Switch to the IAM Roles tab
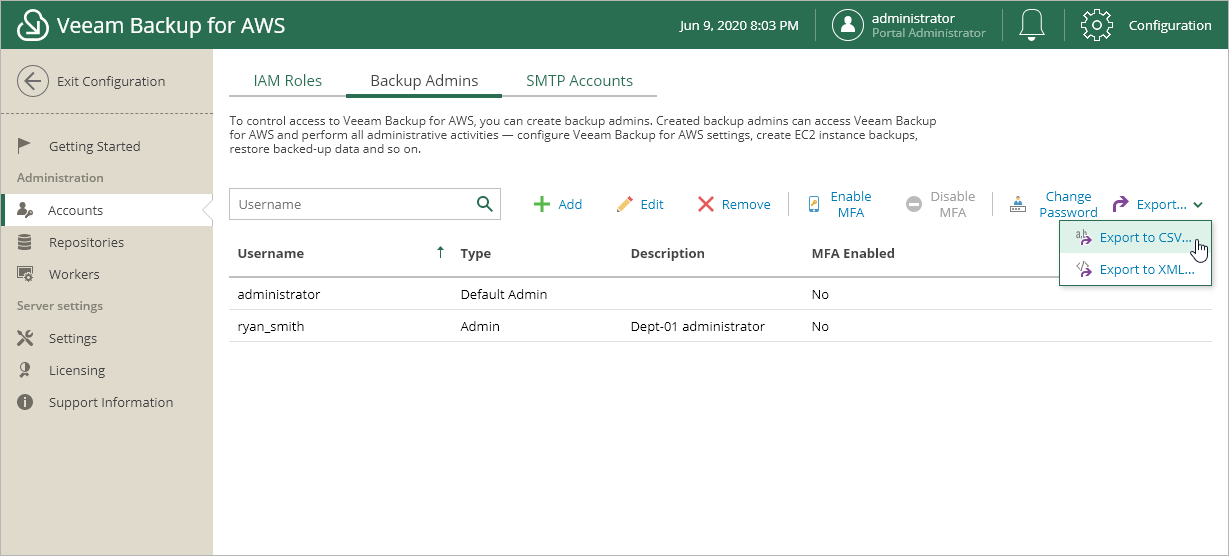 (x=288, y=81)
